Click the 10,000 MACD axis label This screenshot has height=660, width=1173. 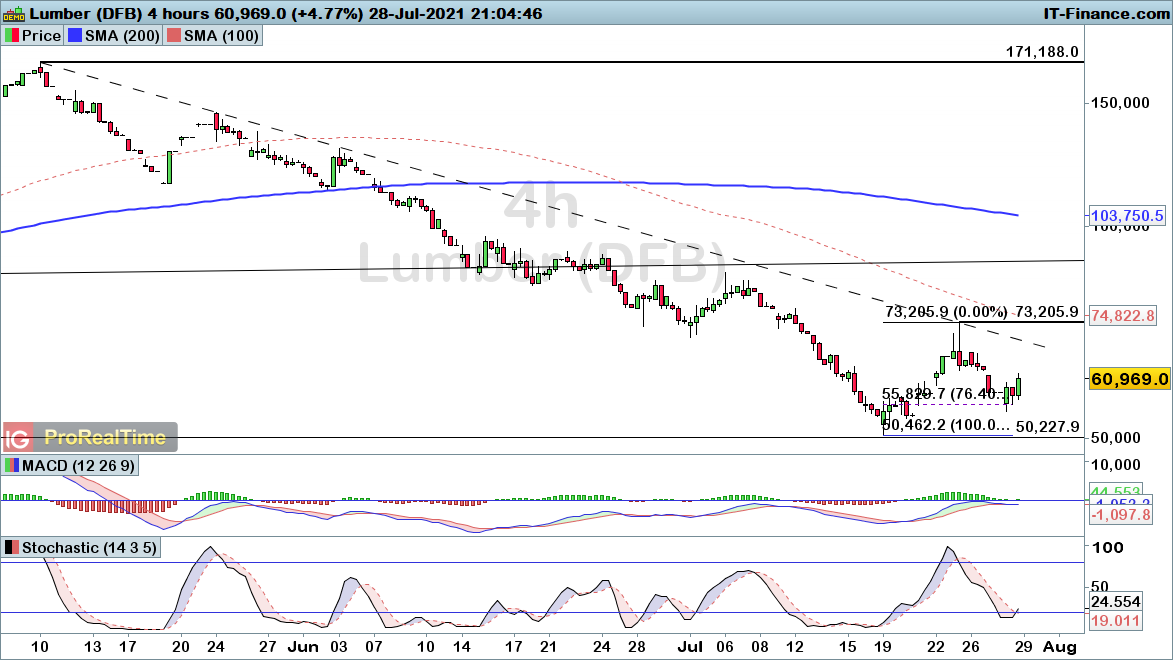click(1115, 465)
